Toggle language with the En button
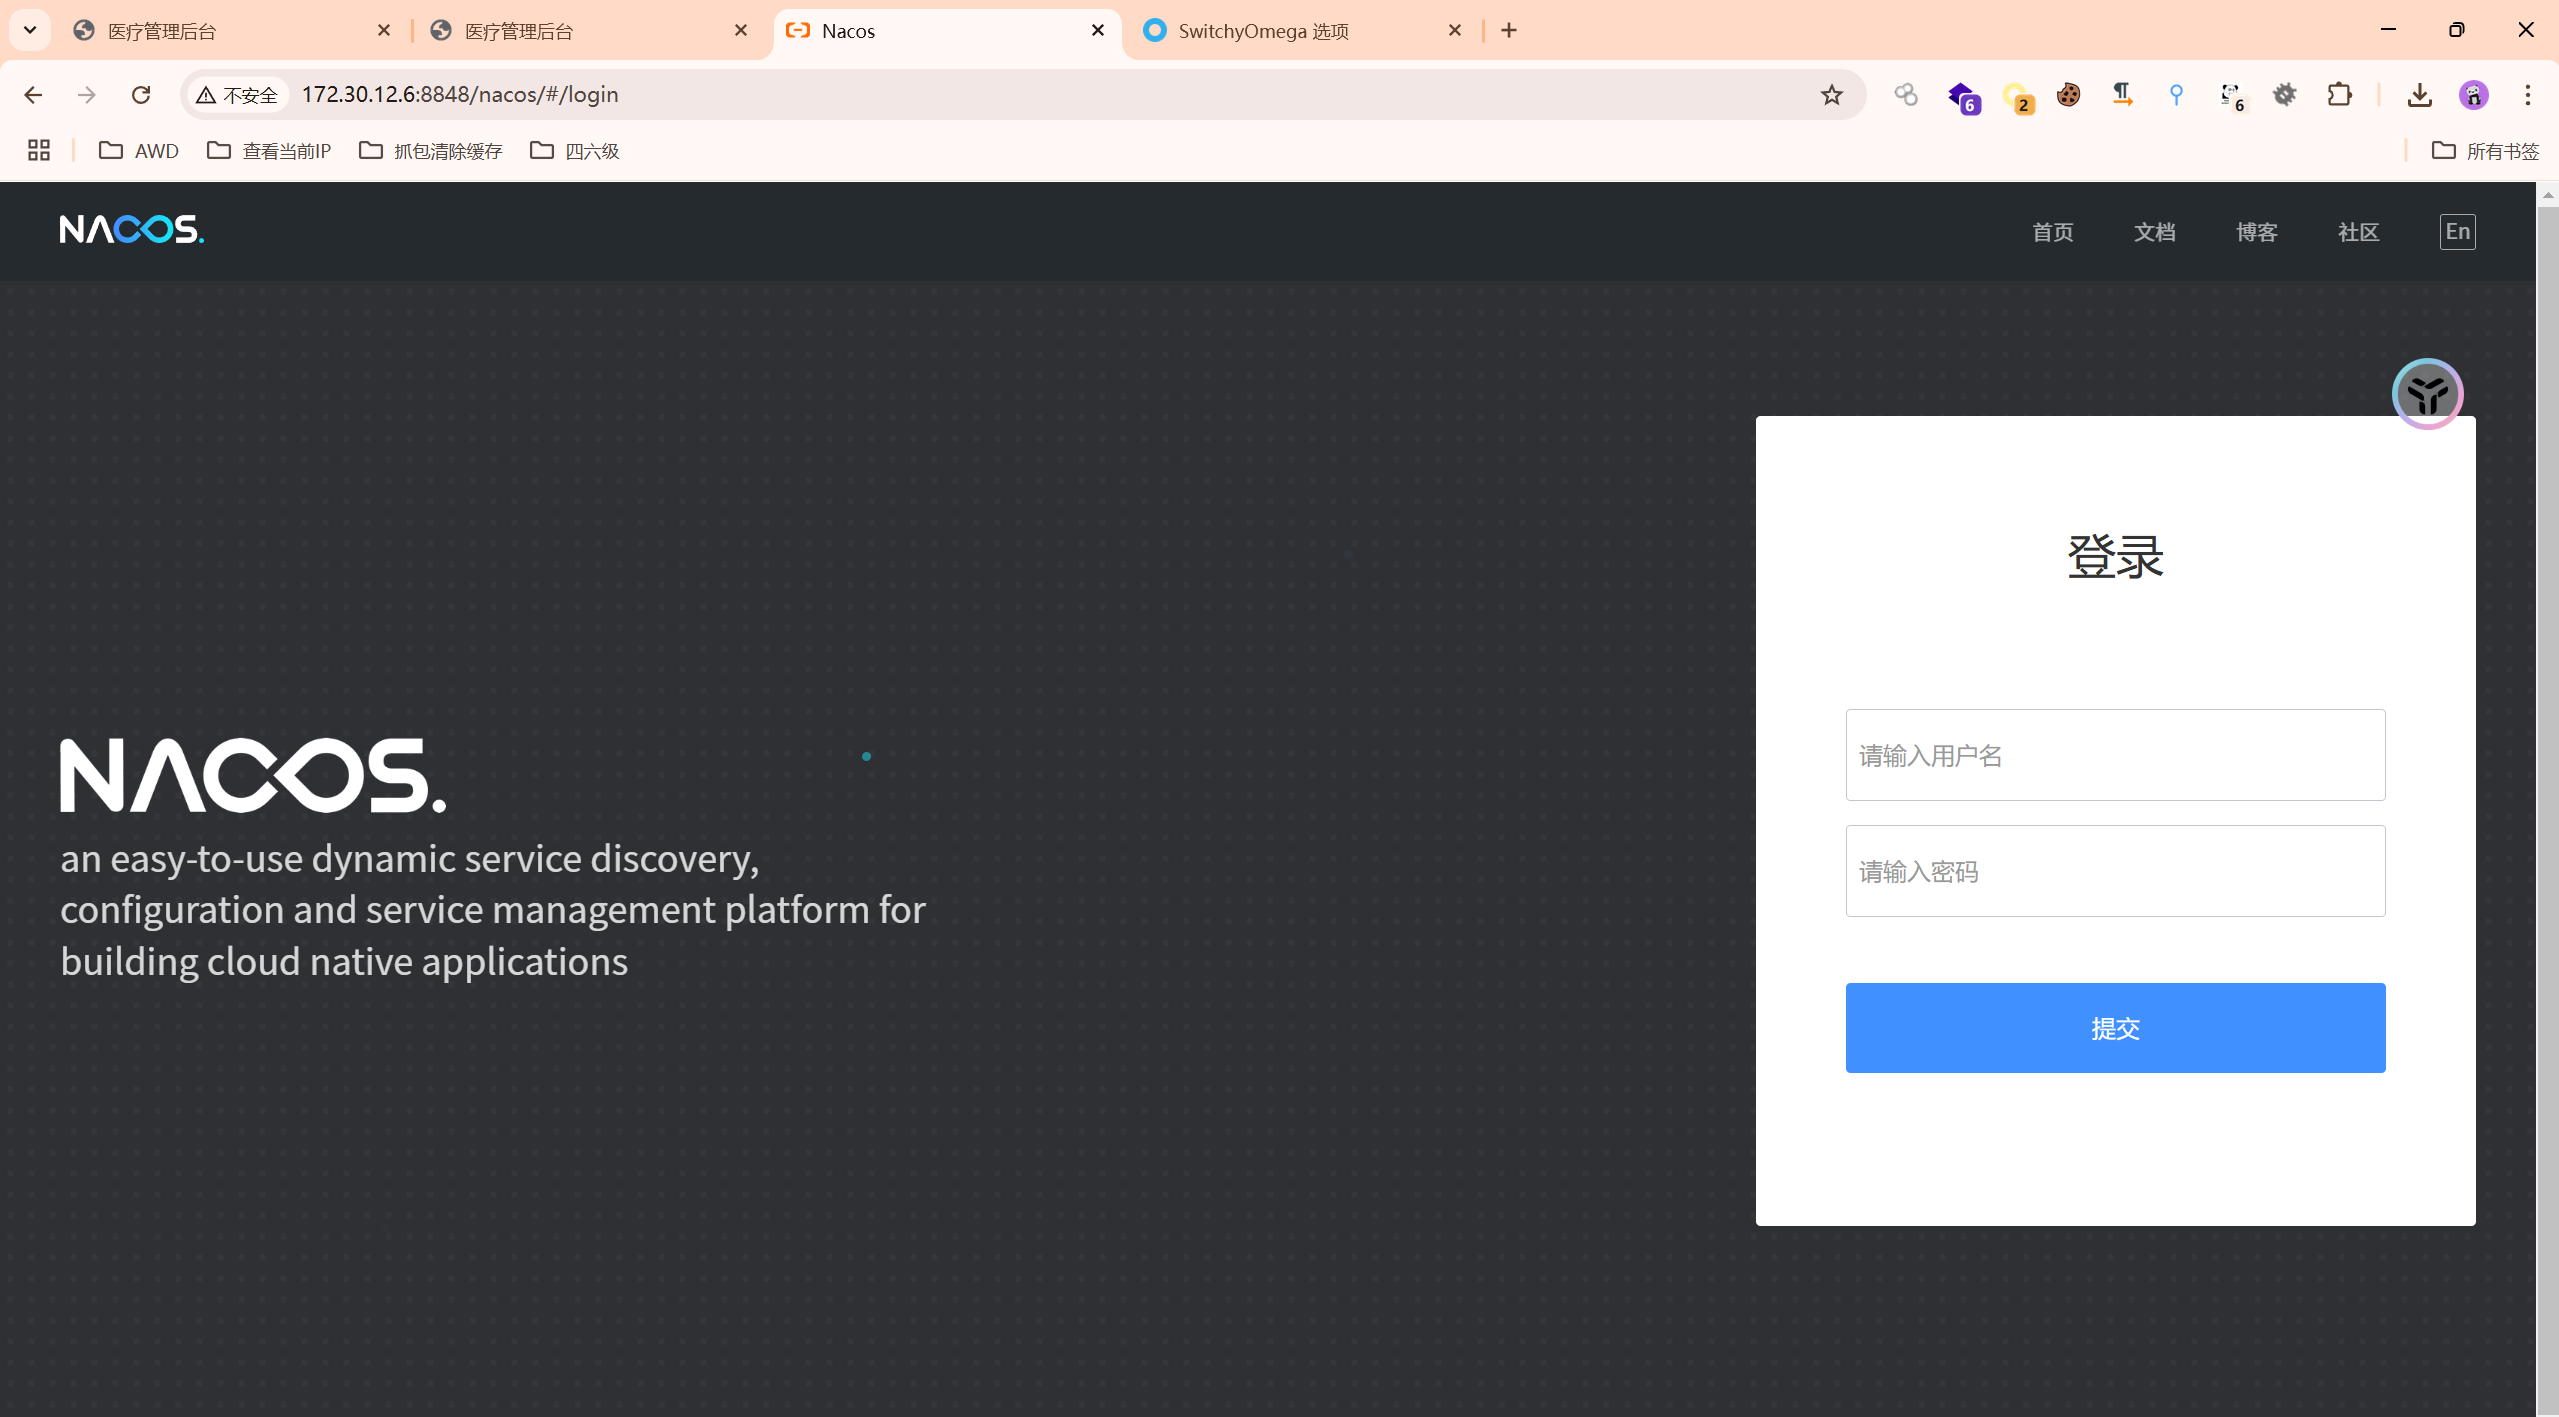 coord(2457,232)
